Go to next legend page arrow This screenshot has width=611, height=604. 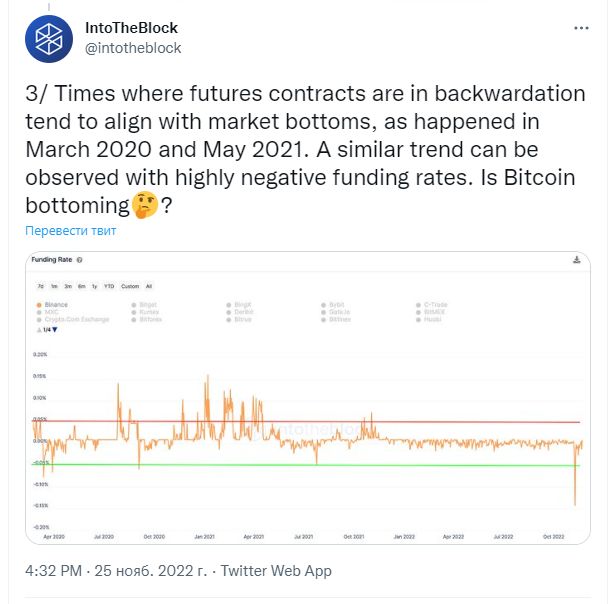tap(55, 329)
